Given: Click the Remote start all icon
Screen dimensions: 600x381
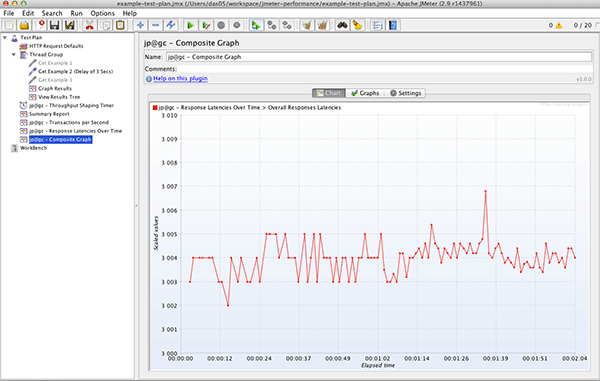Looking at the screenshot, I should pos(256,25).
